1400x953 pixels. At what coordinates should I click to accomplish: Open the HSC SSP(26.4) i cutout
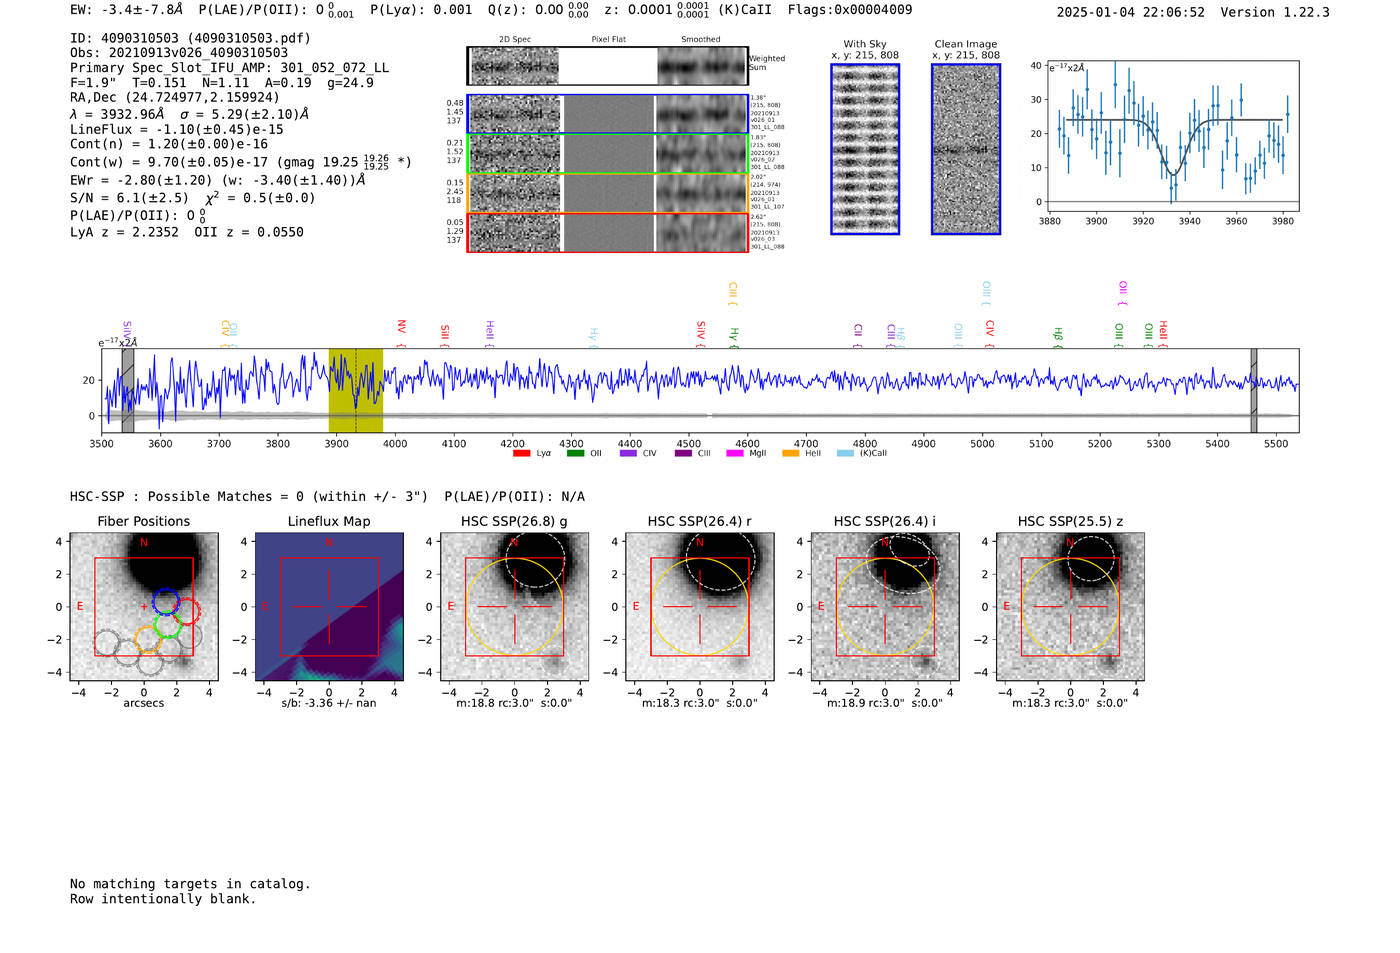tap(884, 607)
